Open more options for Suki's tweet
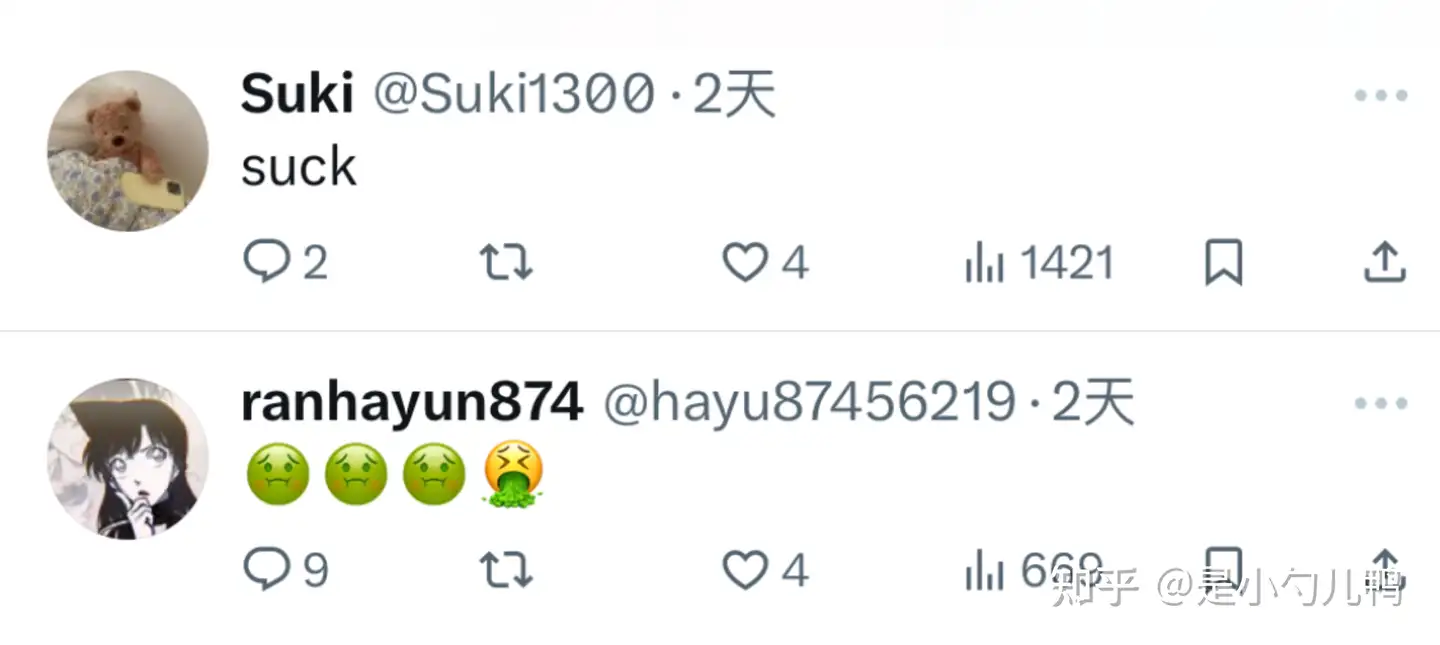The height and width of the screenshot is (645, 1440). [1381, 96]
